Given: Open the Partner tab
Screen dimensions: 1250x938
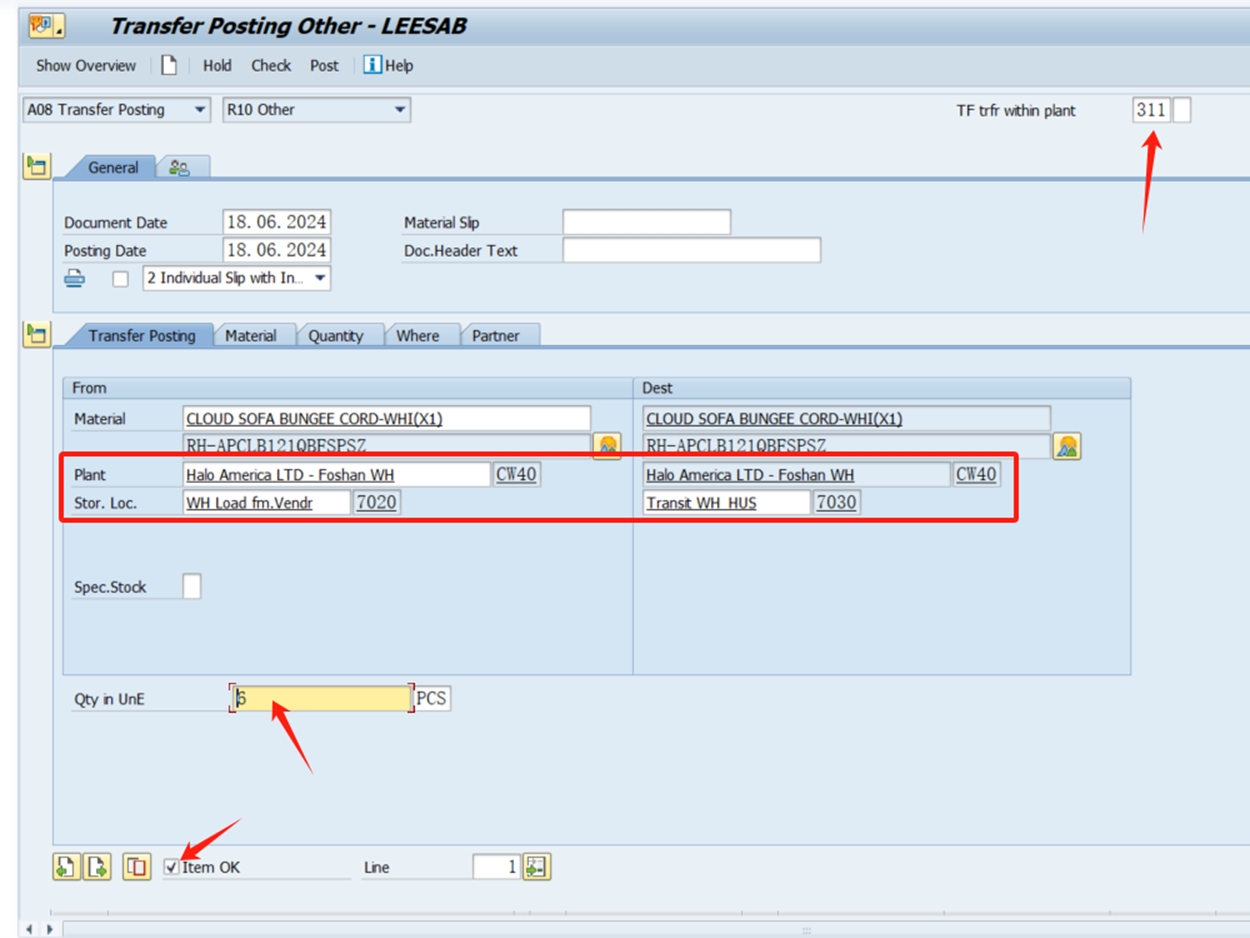Looking at the screenshot, I should (x=496, y=336).
